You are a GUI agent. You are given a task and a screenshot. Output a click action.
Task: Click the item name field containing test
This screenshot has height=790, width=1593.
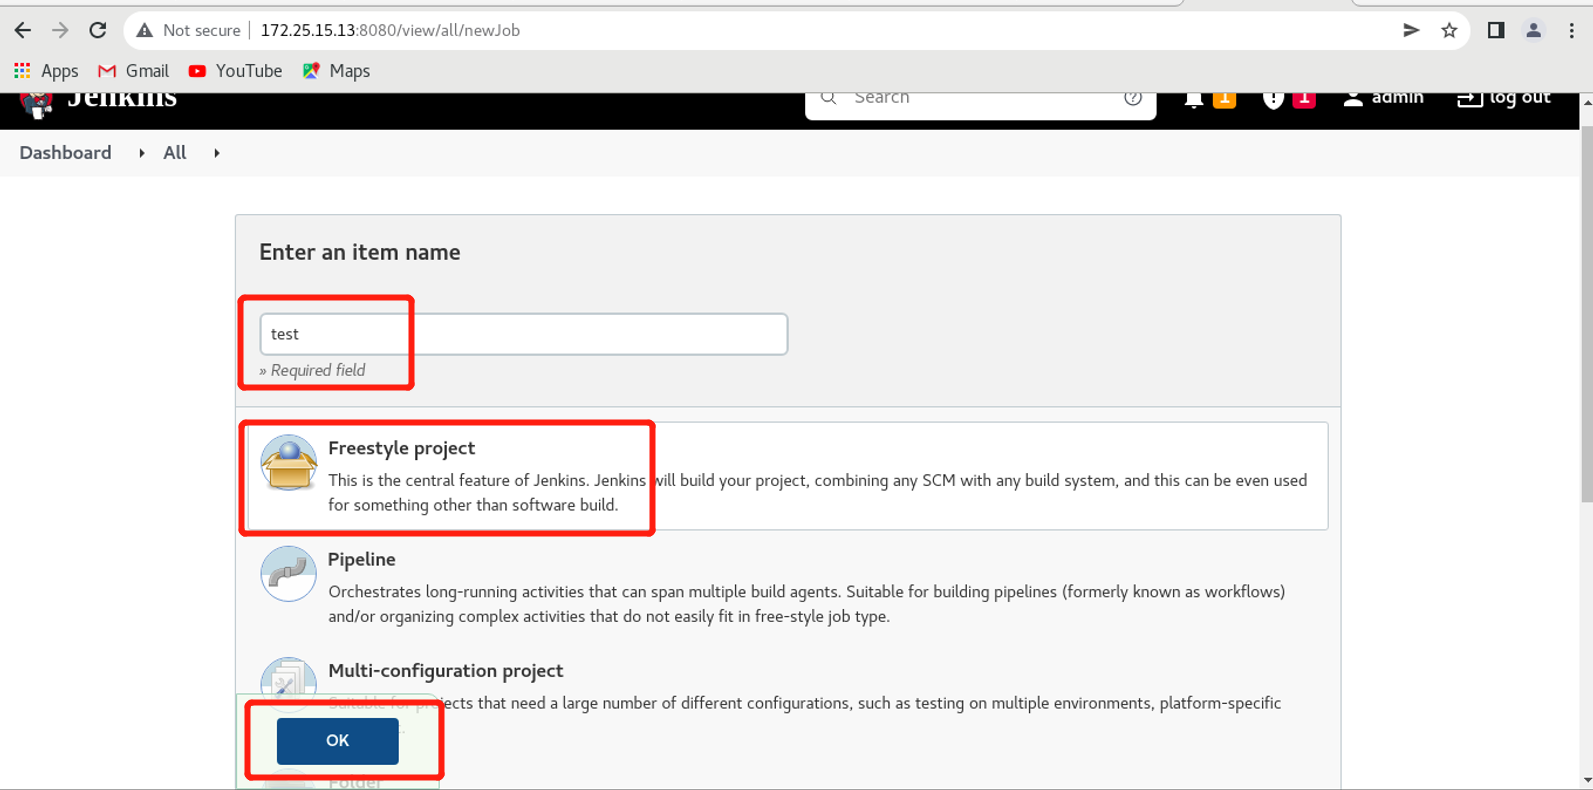point(523,334)
